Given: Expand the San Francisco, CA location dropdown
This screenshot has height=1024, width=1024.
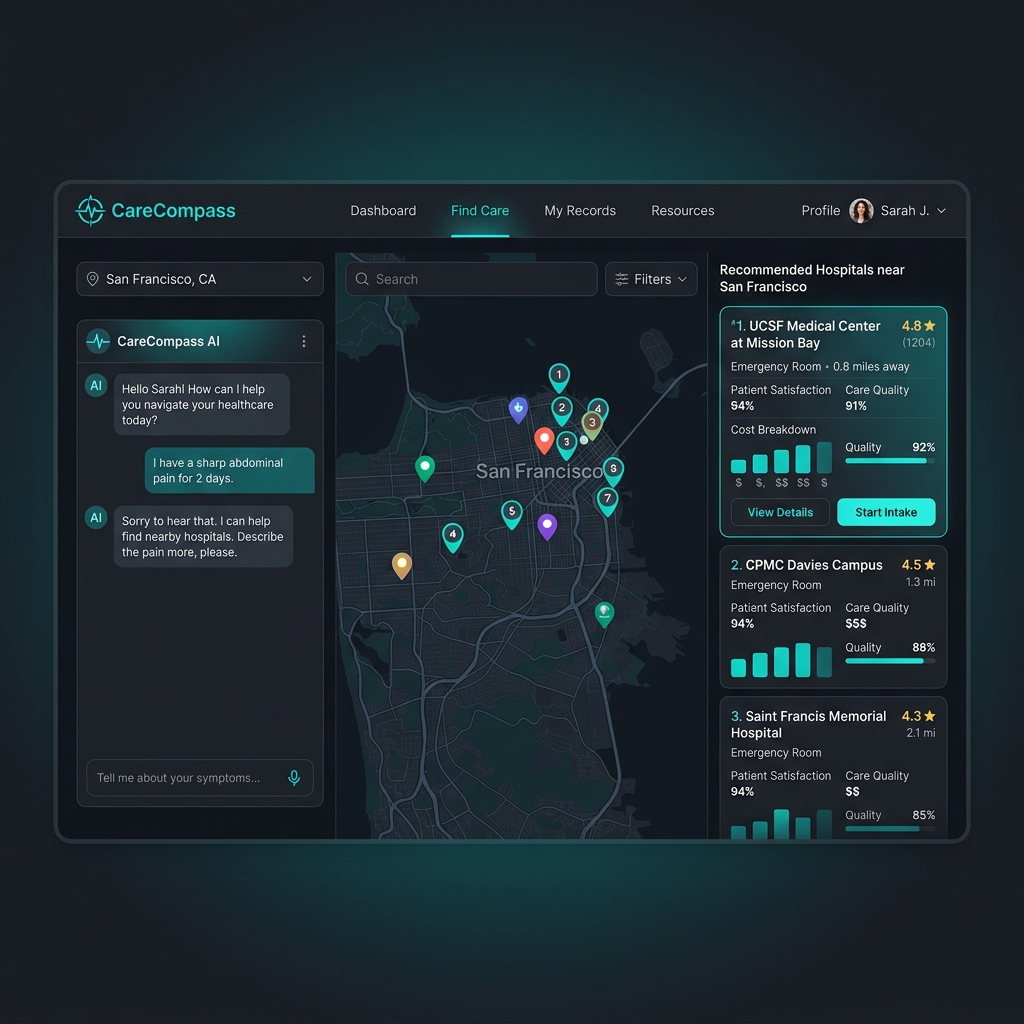Looking at the screenshot, I should click(x=200, y=279).
